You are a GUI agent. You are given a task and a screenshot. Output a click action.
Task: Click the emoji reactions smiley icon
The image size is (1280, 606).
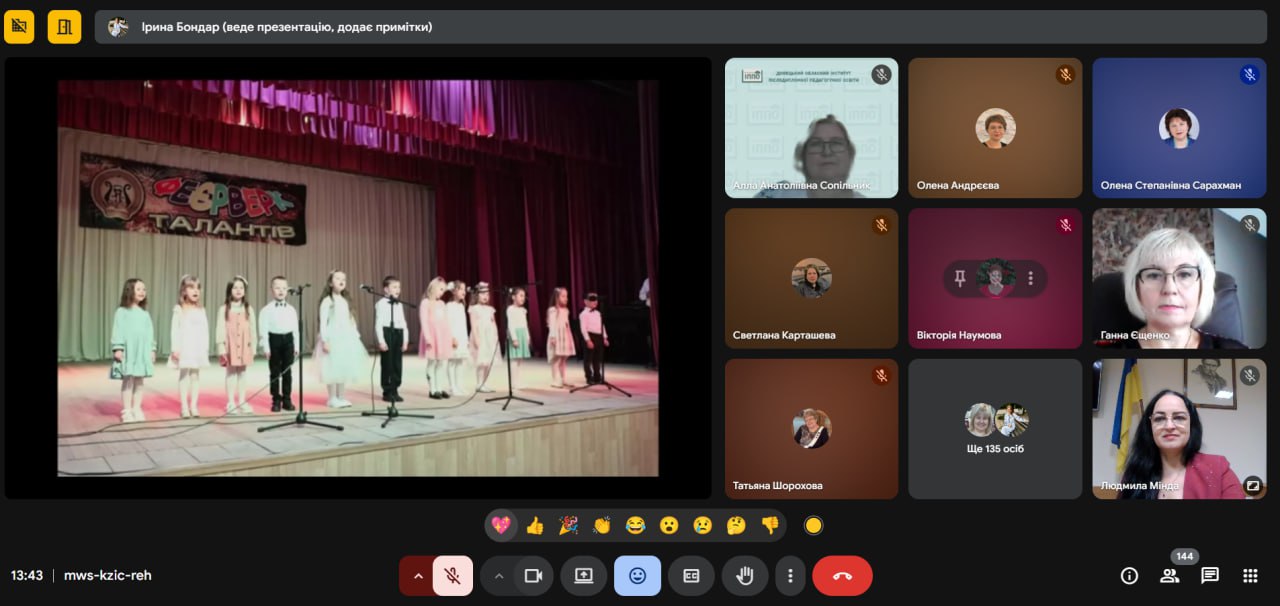tap(637, 576)
